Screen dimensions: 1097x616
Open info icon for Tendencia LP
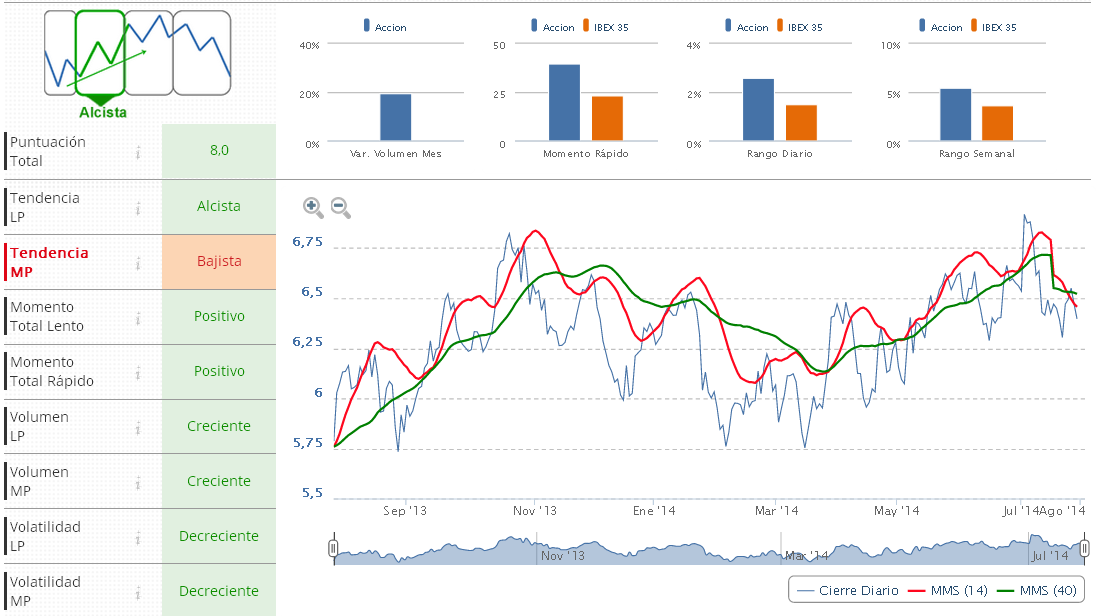click(138, 207)
